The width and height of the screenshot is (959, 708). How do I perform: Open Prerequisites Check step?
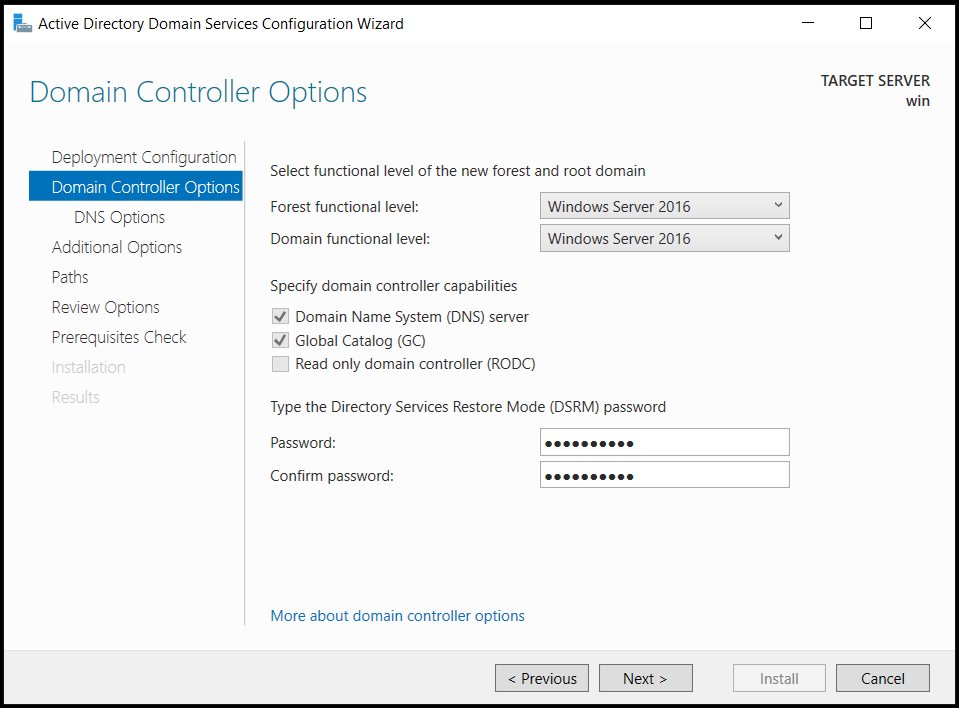pyautogui.click(x=119, y=337)
